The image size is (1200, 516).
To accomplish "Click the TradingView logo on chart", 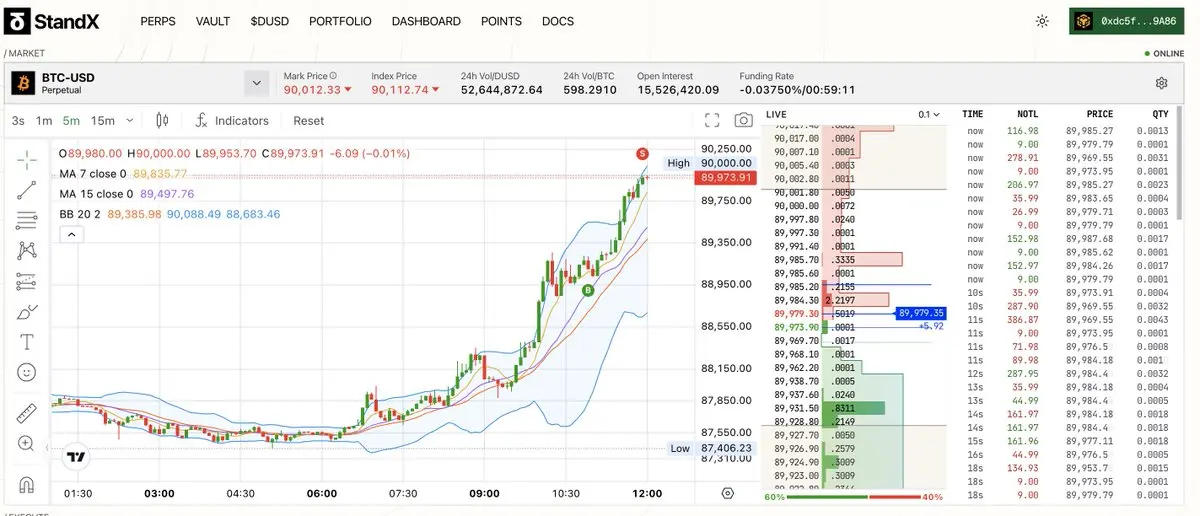I will coord(75,458).
